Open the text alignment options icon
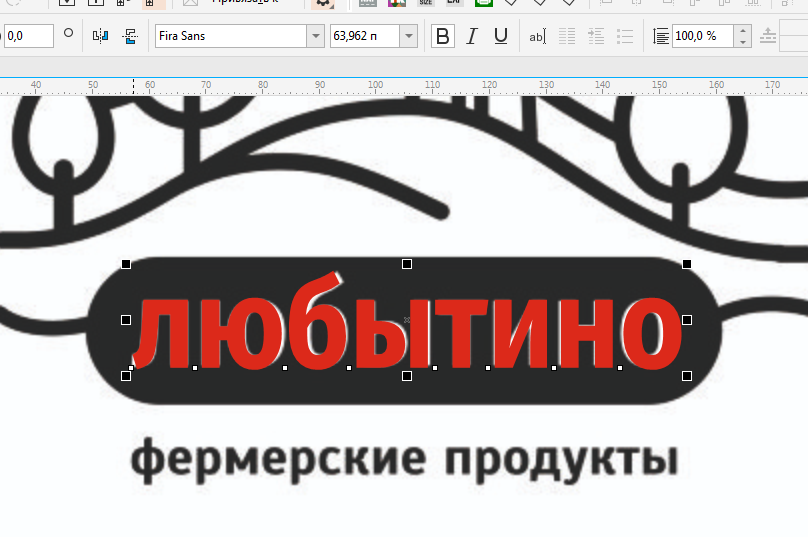 coord(567,36)
